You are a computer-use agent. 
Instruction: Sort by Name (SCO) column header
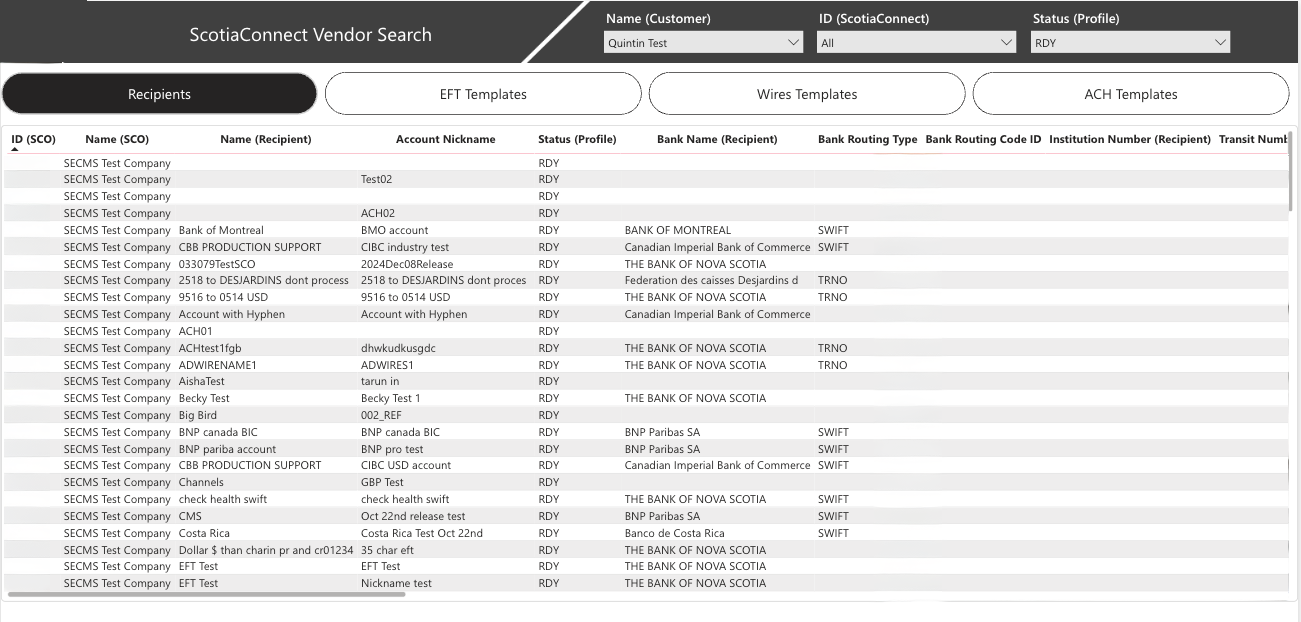[117, 139]
